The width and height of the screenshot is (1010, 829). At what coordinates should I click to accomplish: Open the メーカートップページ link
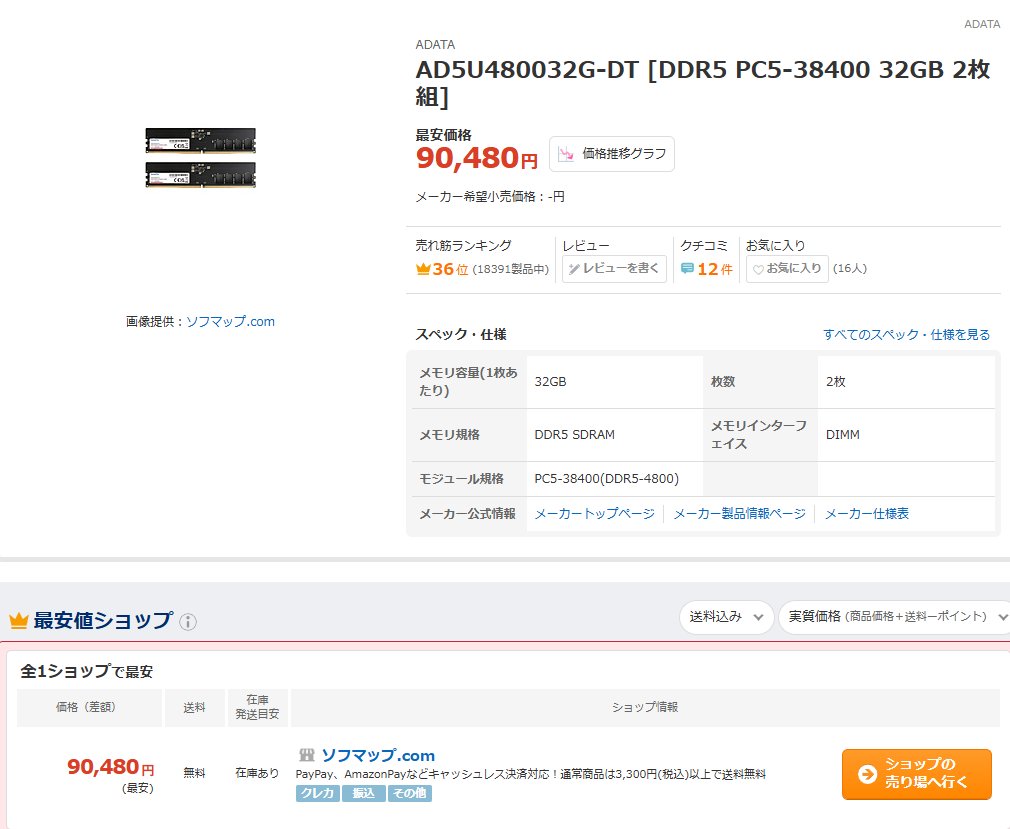tap(595, 513)
